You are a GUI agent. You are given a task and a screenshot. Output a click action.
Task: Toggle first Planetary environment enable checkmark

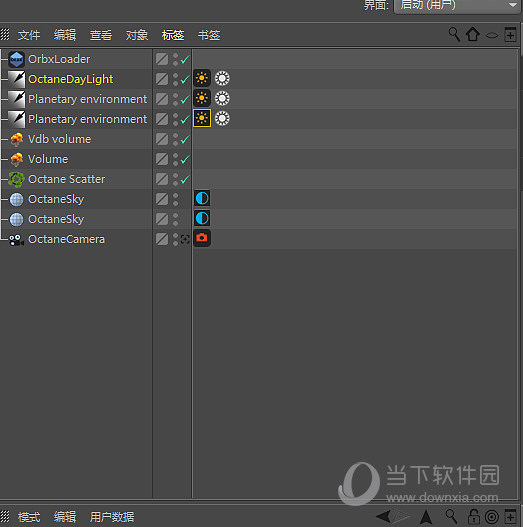tap(185, 99)
